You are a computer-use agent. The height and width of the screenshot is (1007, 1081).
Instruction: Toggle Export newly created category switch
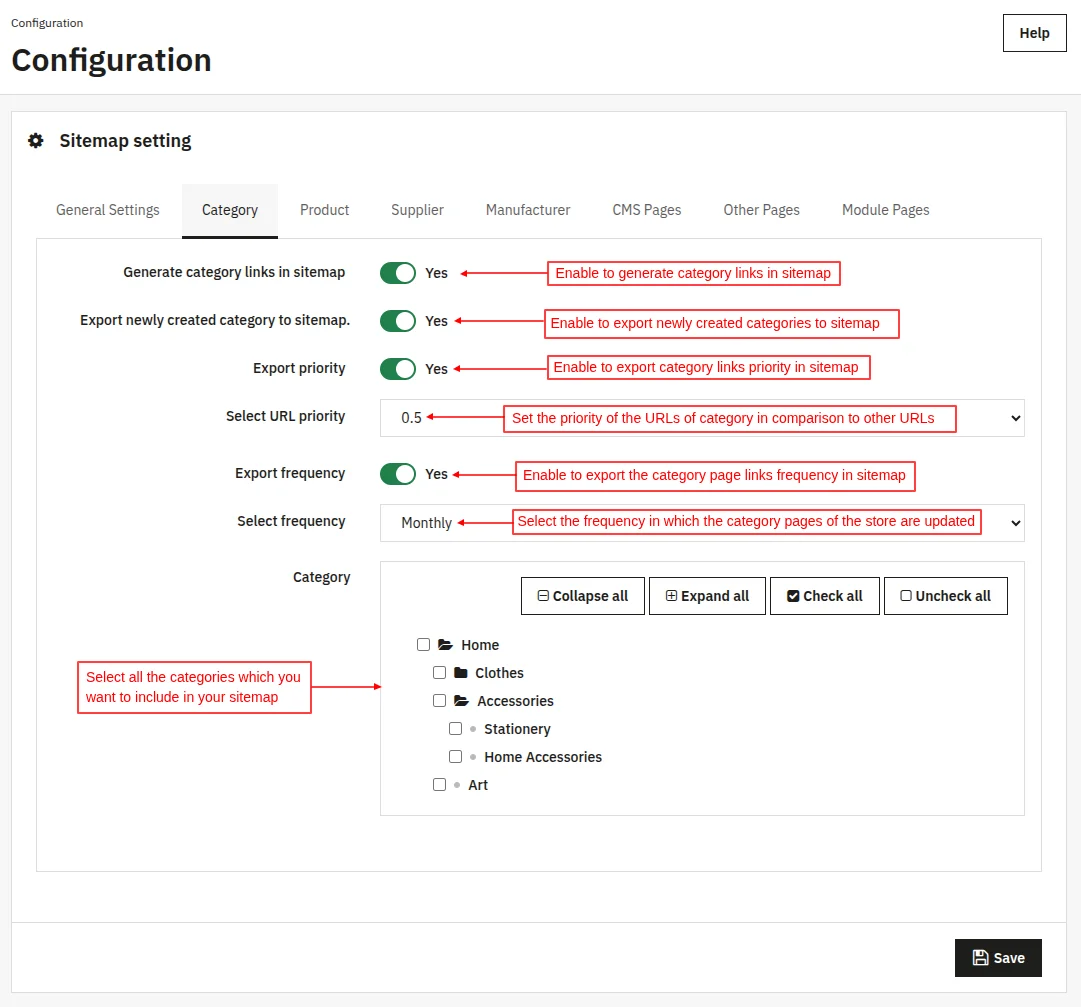[398, 321]
